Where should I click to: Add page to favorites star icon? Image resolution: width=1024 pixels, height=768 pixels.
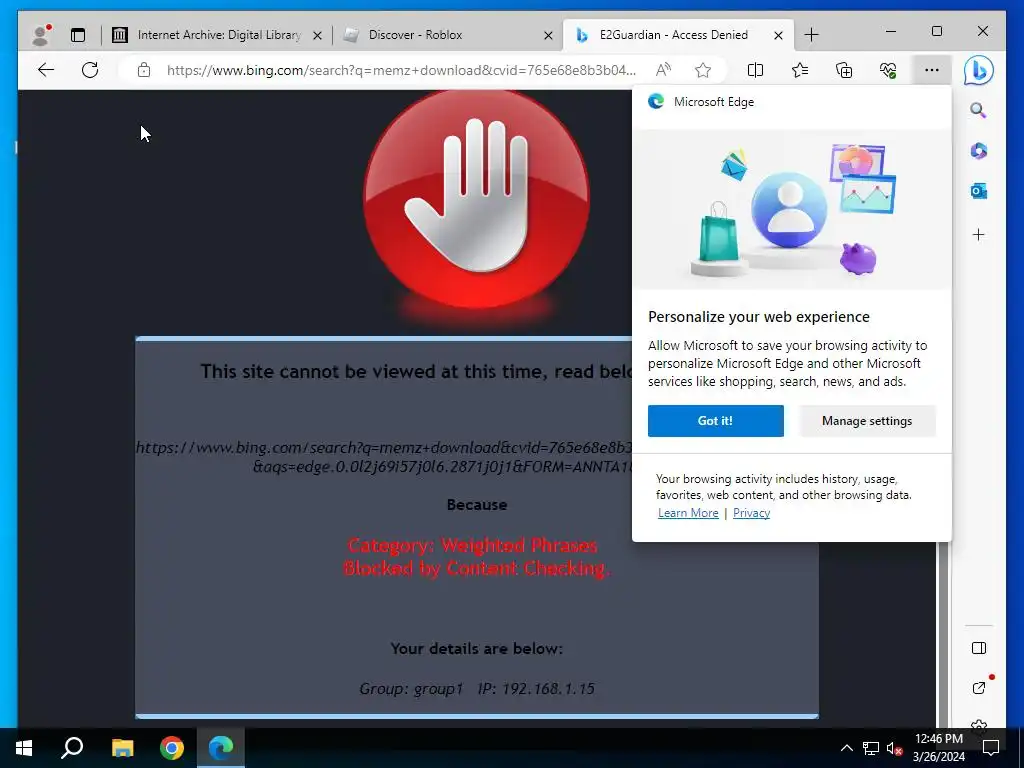pyautogui.click(x=703, y=70)
